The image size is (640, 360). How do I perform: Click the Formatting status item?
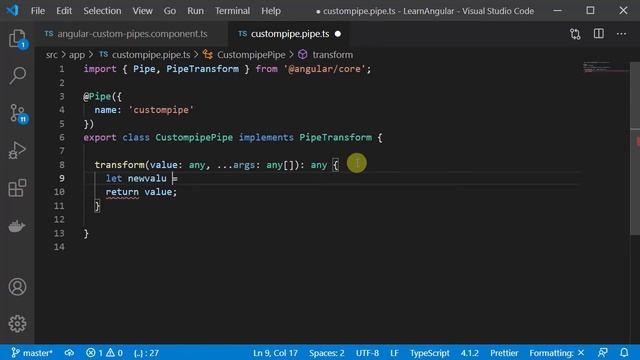tap(556, 353)
